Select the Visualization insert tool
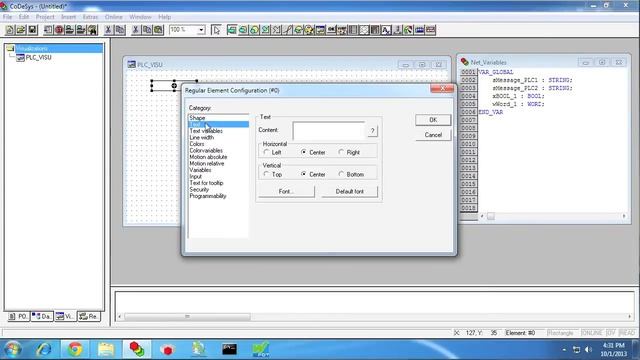This screenshot has width=640, height=360. coord(320,30)
